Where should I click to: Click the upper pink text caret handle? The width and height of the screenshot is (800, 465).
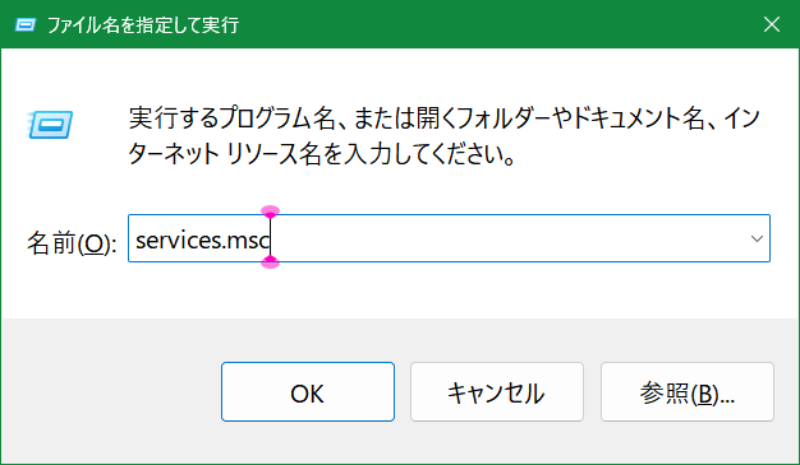click(269, 211)
